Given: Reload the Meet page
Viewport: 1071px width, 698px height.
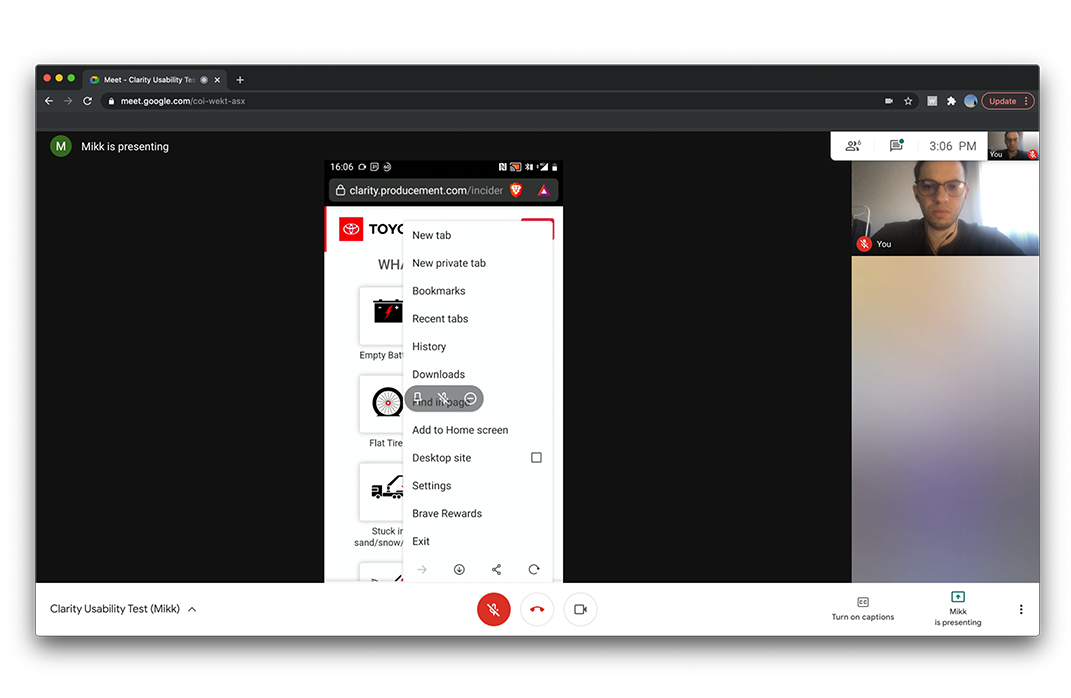Looking at the screenshot, I should coord(87,101).
